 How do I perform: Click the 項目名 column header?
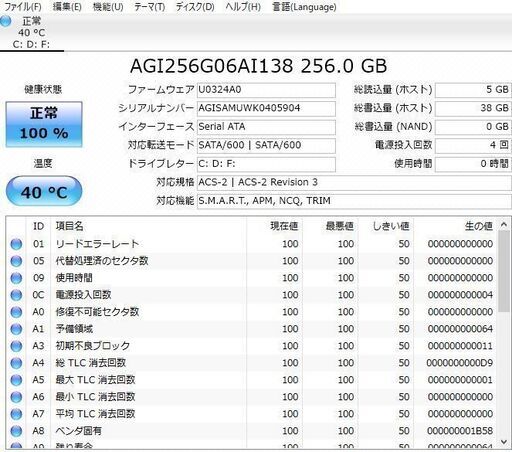coord(148,226)
